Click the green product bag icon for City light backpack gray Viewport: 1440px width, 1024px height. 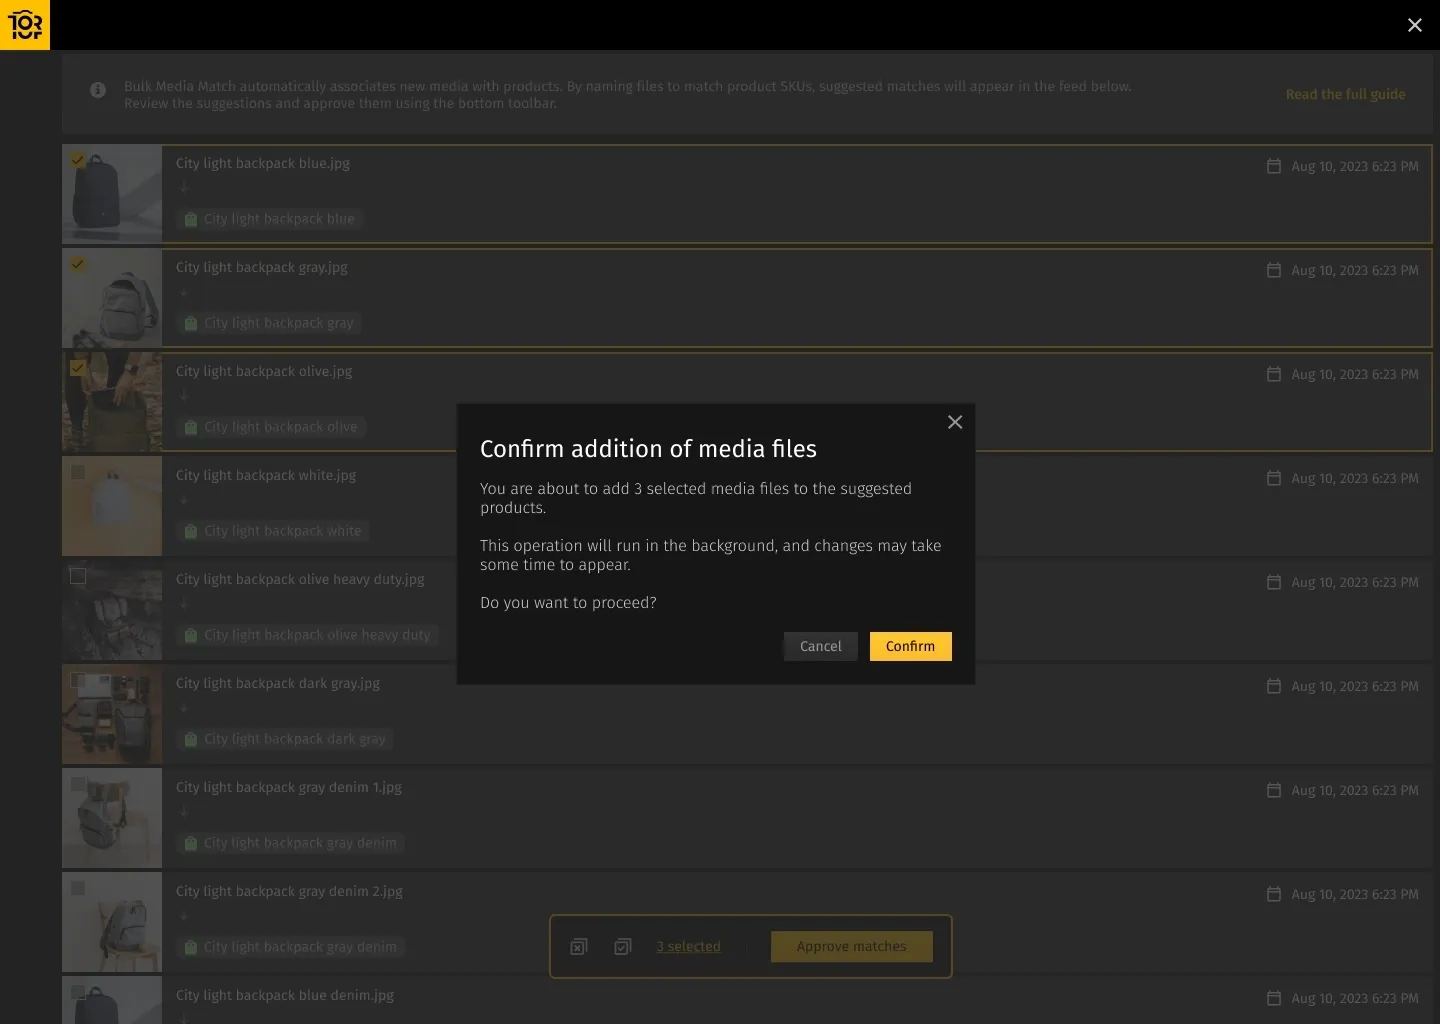pos(191,322)
